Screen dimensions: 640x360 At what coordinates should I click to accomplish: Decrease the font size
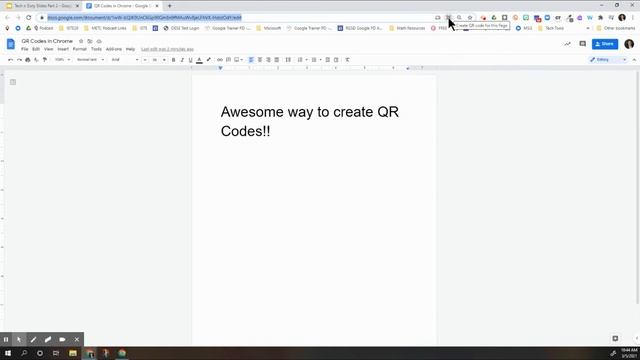(x=145, y=60)
